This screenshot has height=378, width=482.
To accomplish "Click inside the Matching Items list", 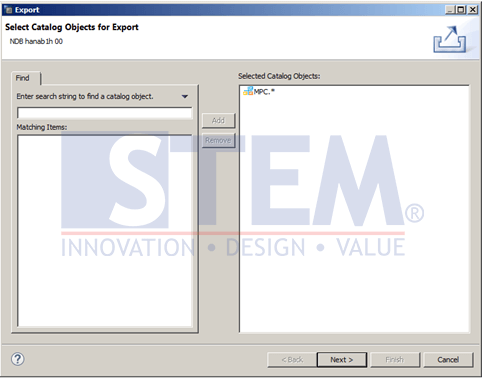I will coord(105,231).
